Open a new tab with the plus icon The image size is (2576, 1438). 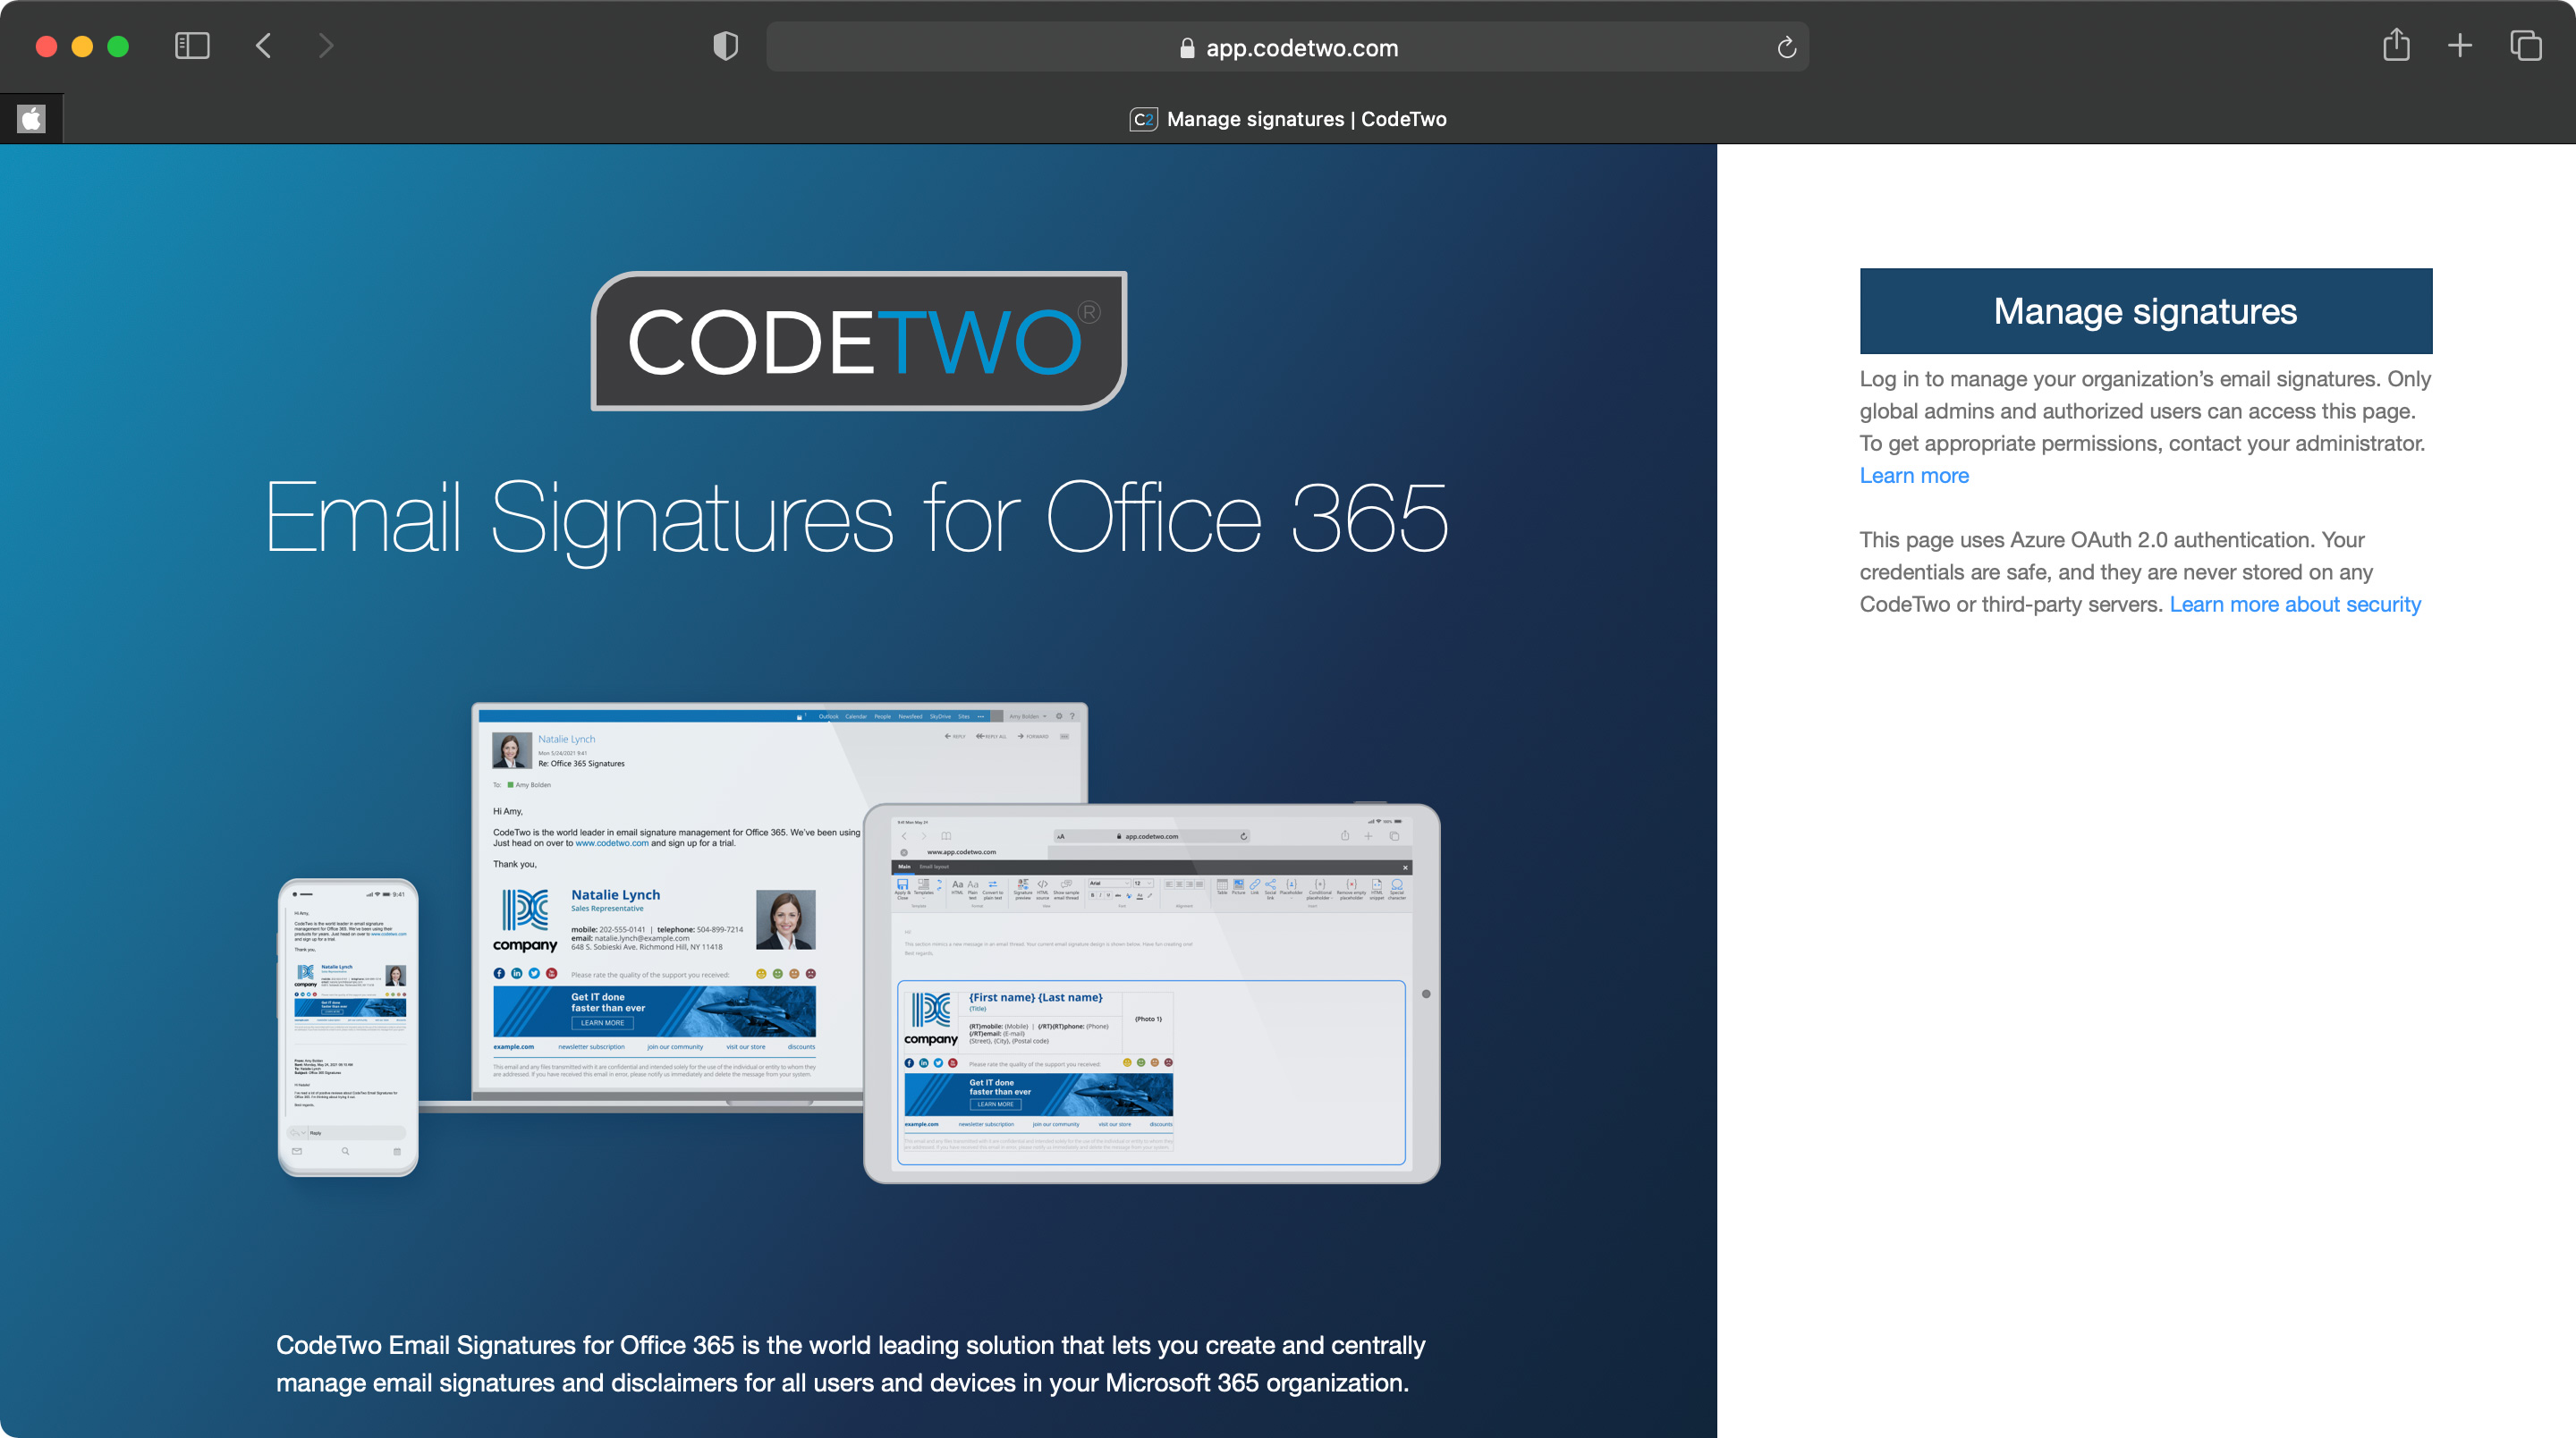pos(2460,46)
